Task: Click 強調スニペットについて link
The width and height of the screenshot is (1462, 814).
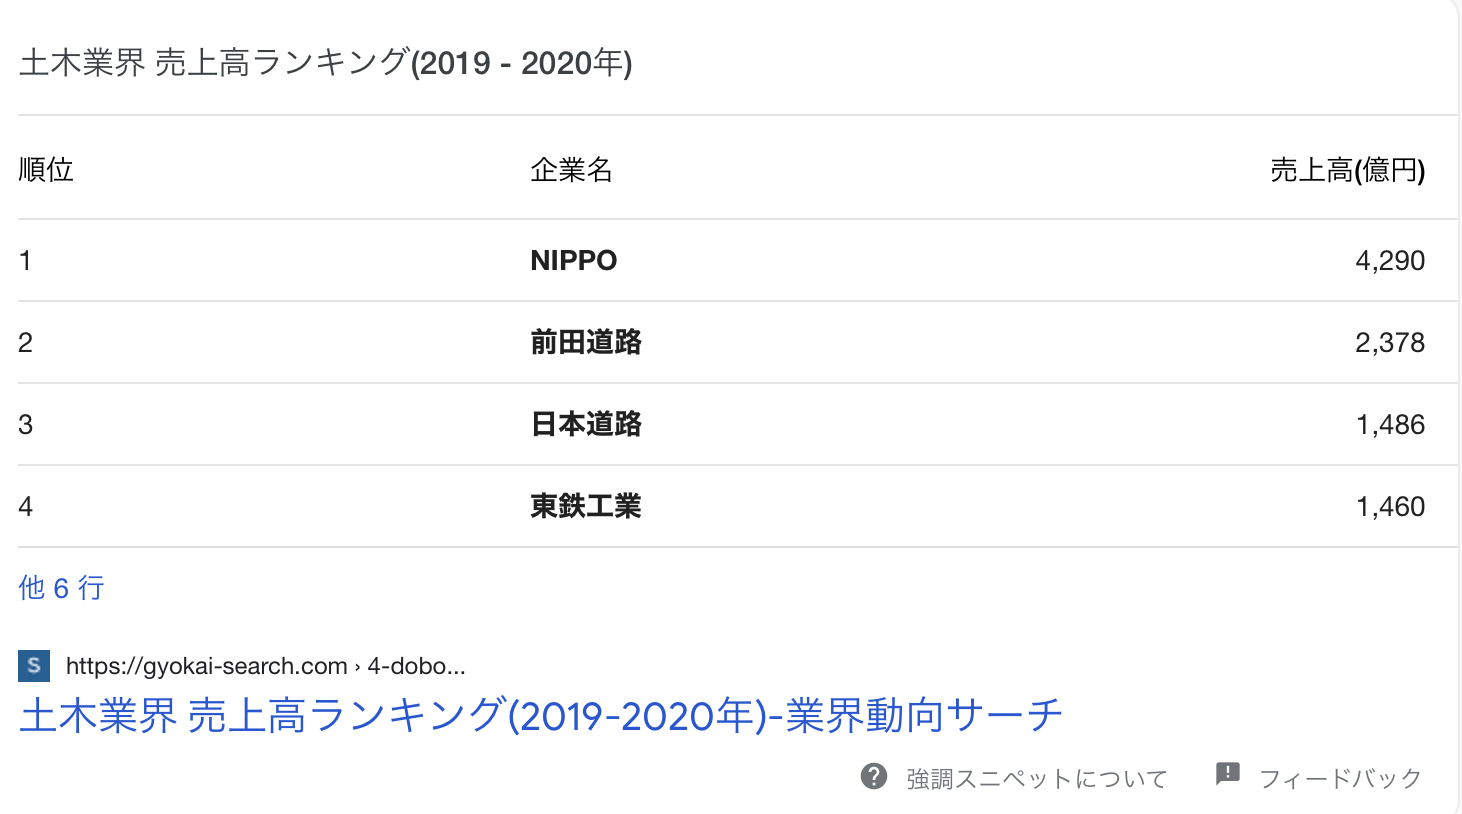Action: tap(1037, 779)
